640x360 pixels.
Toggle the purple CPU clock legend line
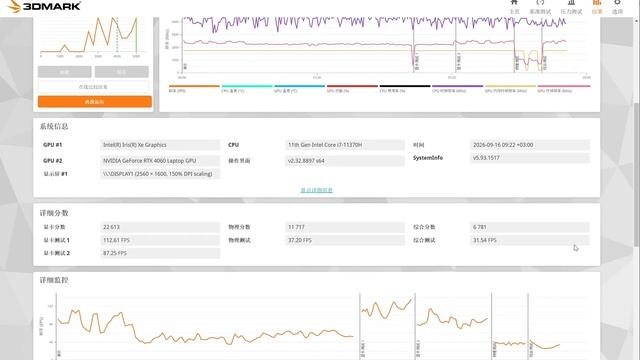(458, 89)
